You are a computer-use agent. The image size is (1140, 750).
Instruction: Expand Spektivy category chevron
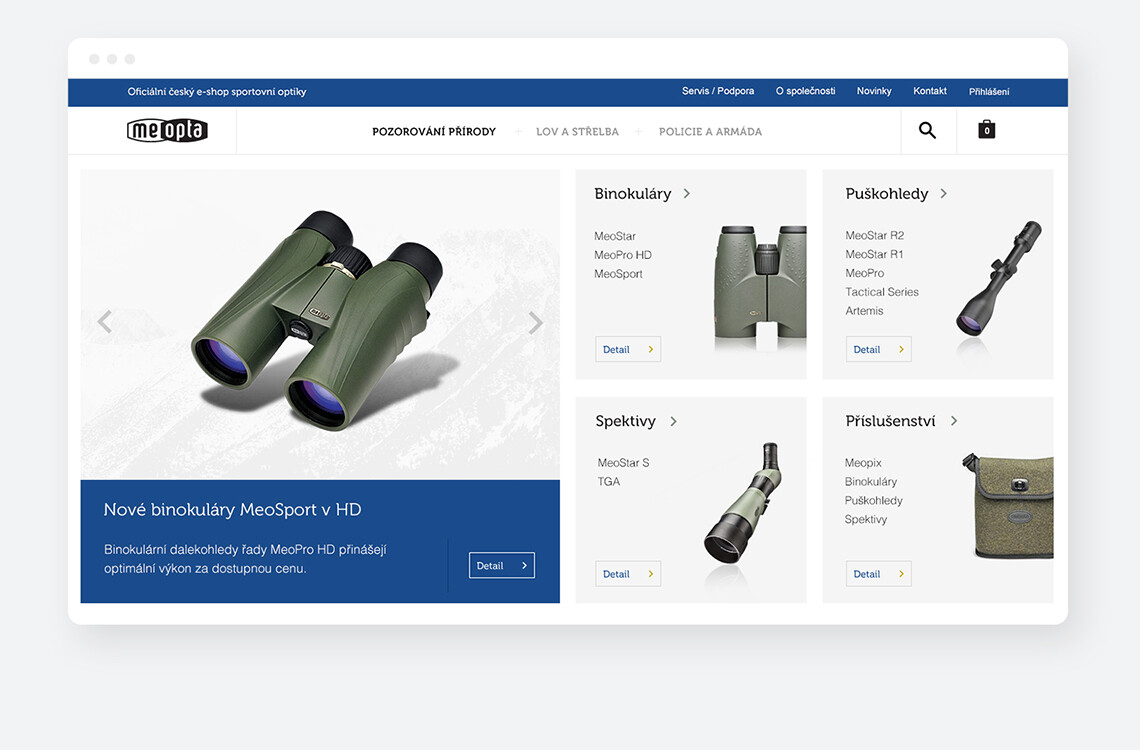[x=674, y=422]
